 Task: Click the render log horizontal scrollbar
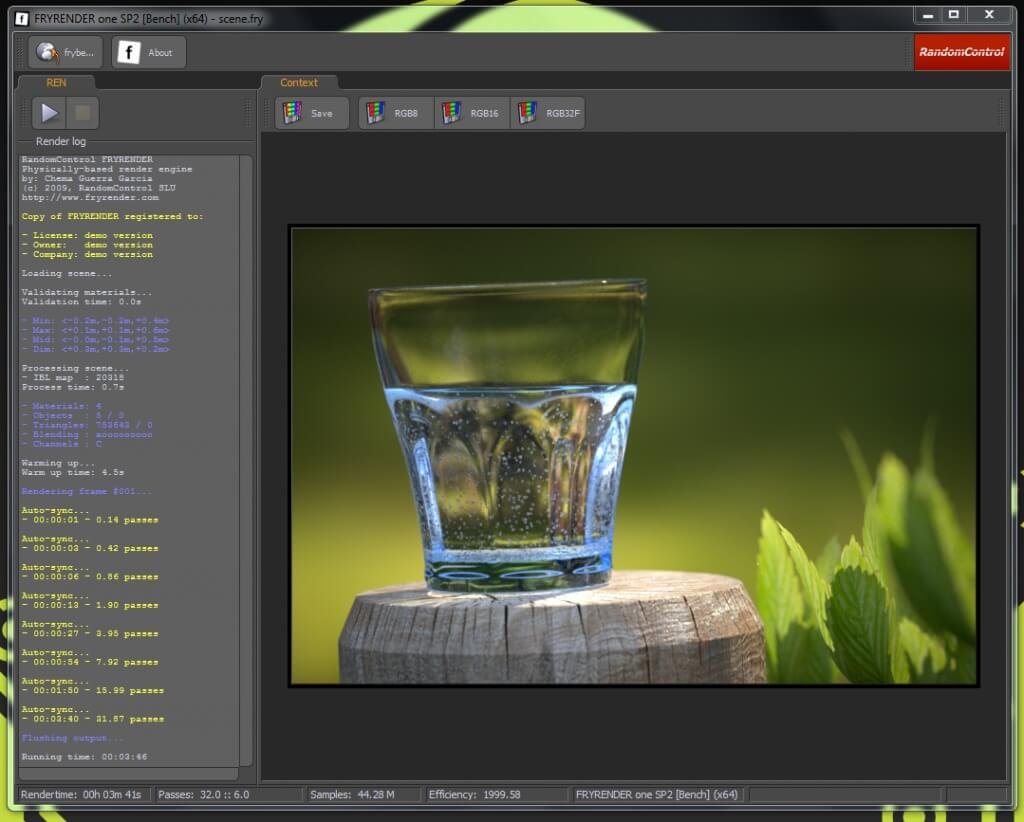tap(129, 774)
